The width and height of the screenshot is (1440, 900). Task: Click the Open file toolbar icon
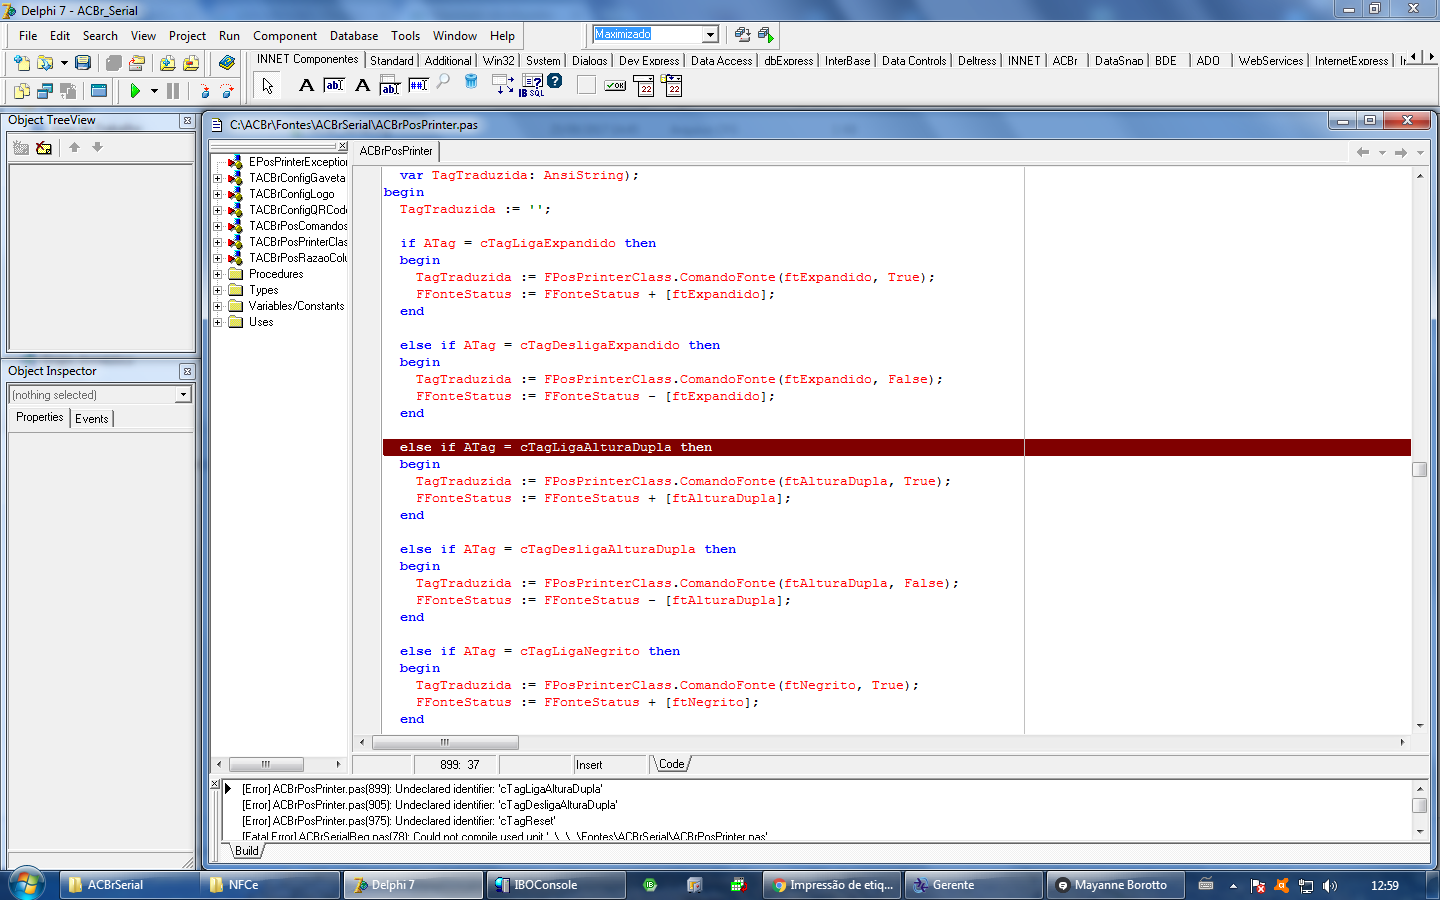45,62
